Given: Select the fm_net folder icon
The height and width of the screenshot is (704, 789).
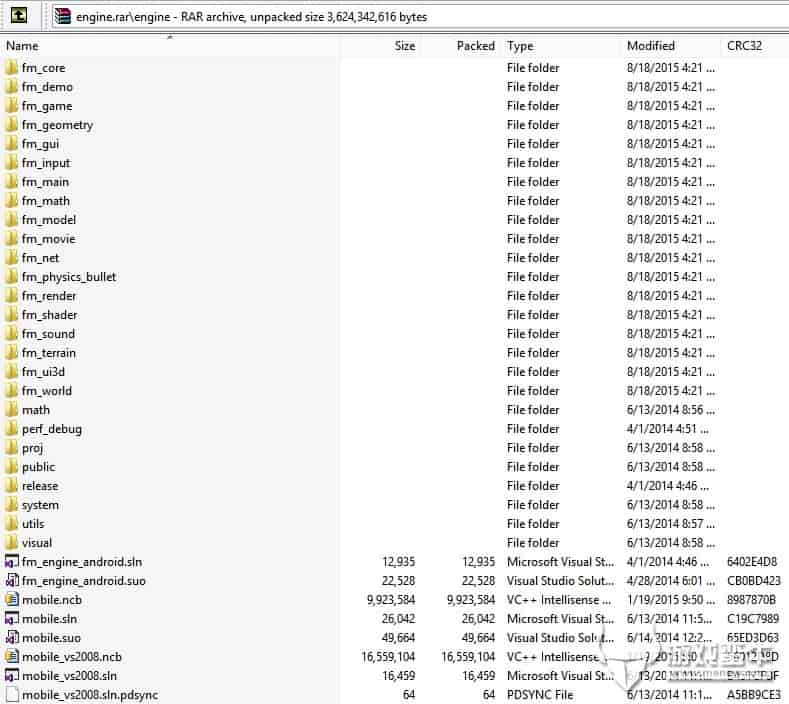Looking at the screenshot, I should (x=11, y=258).
